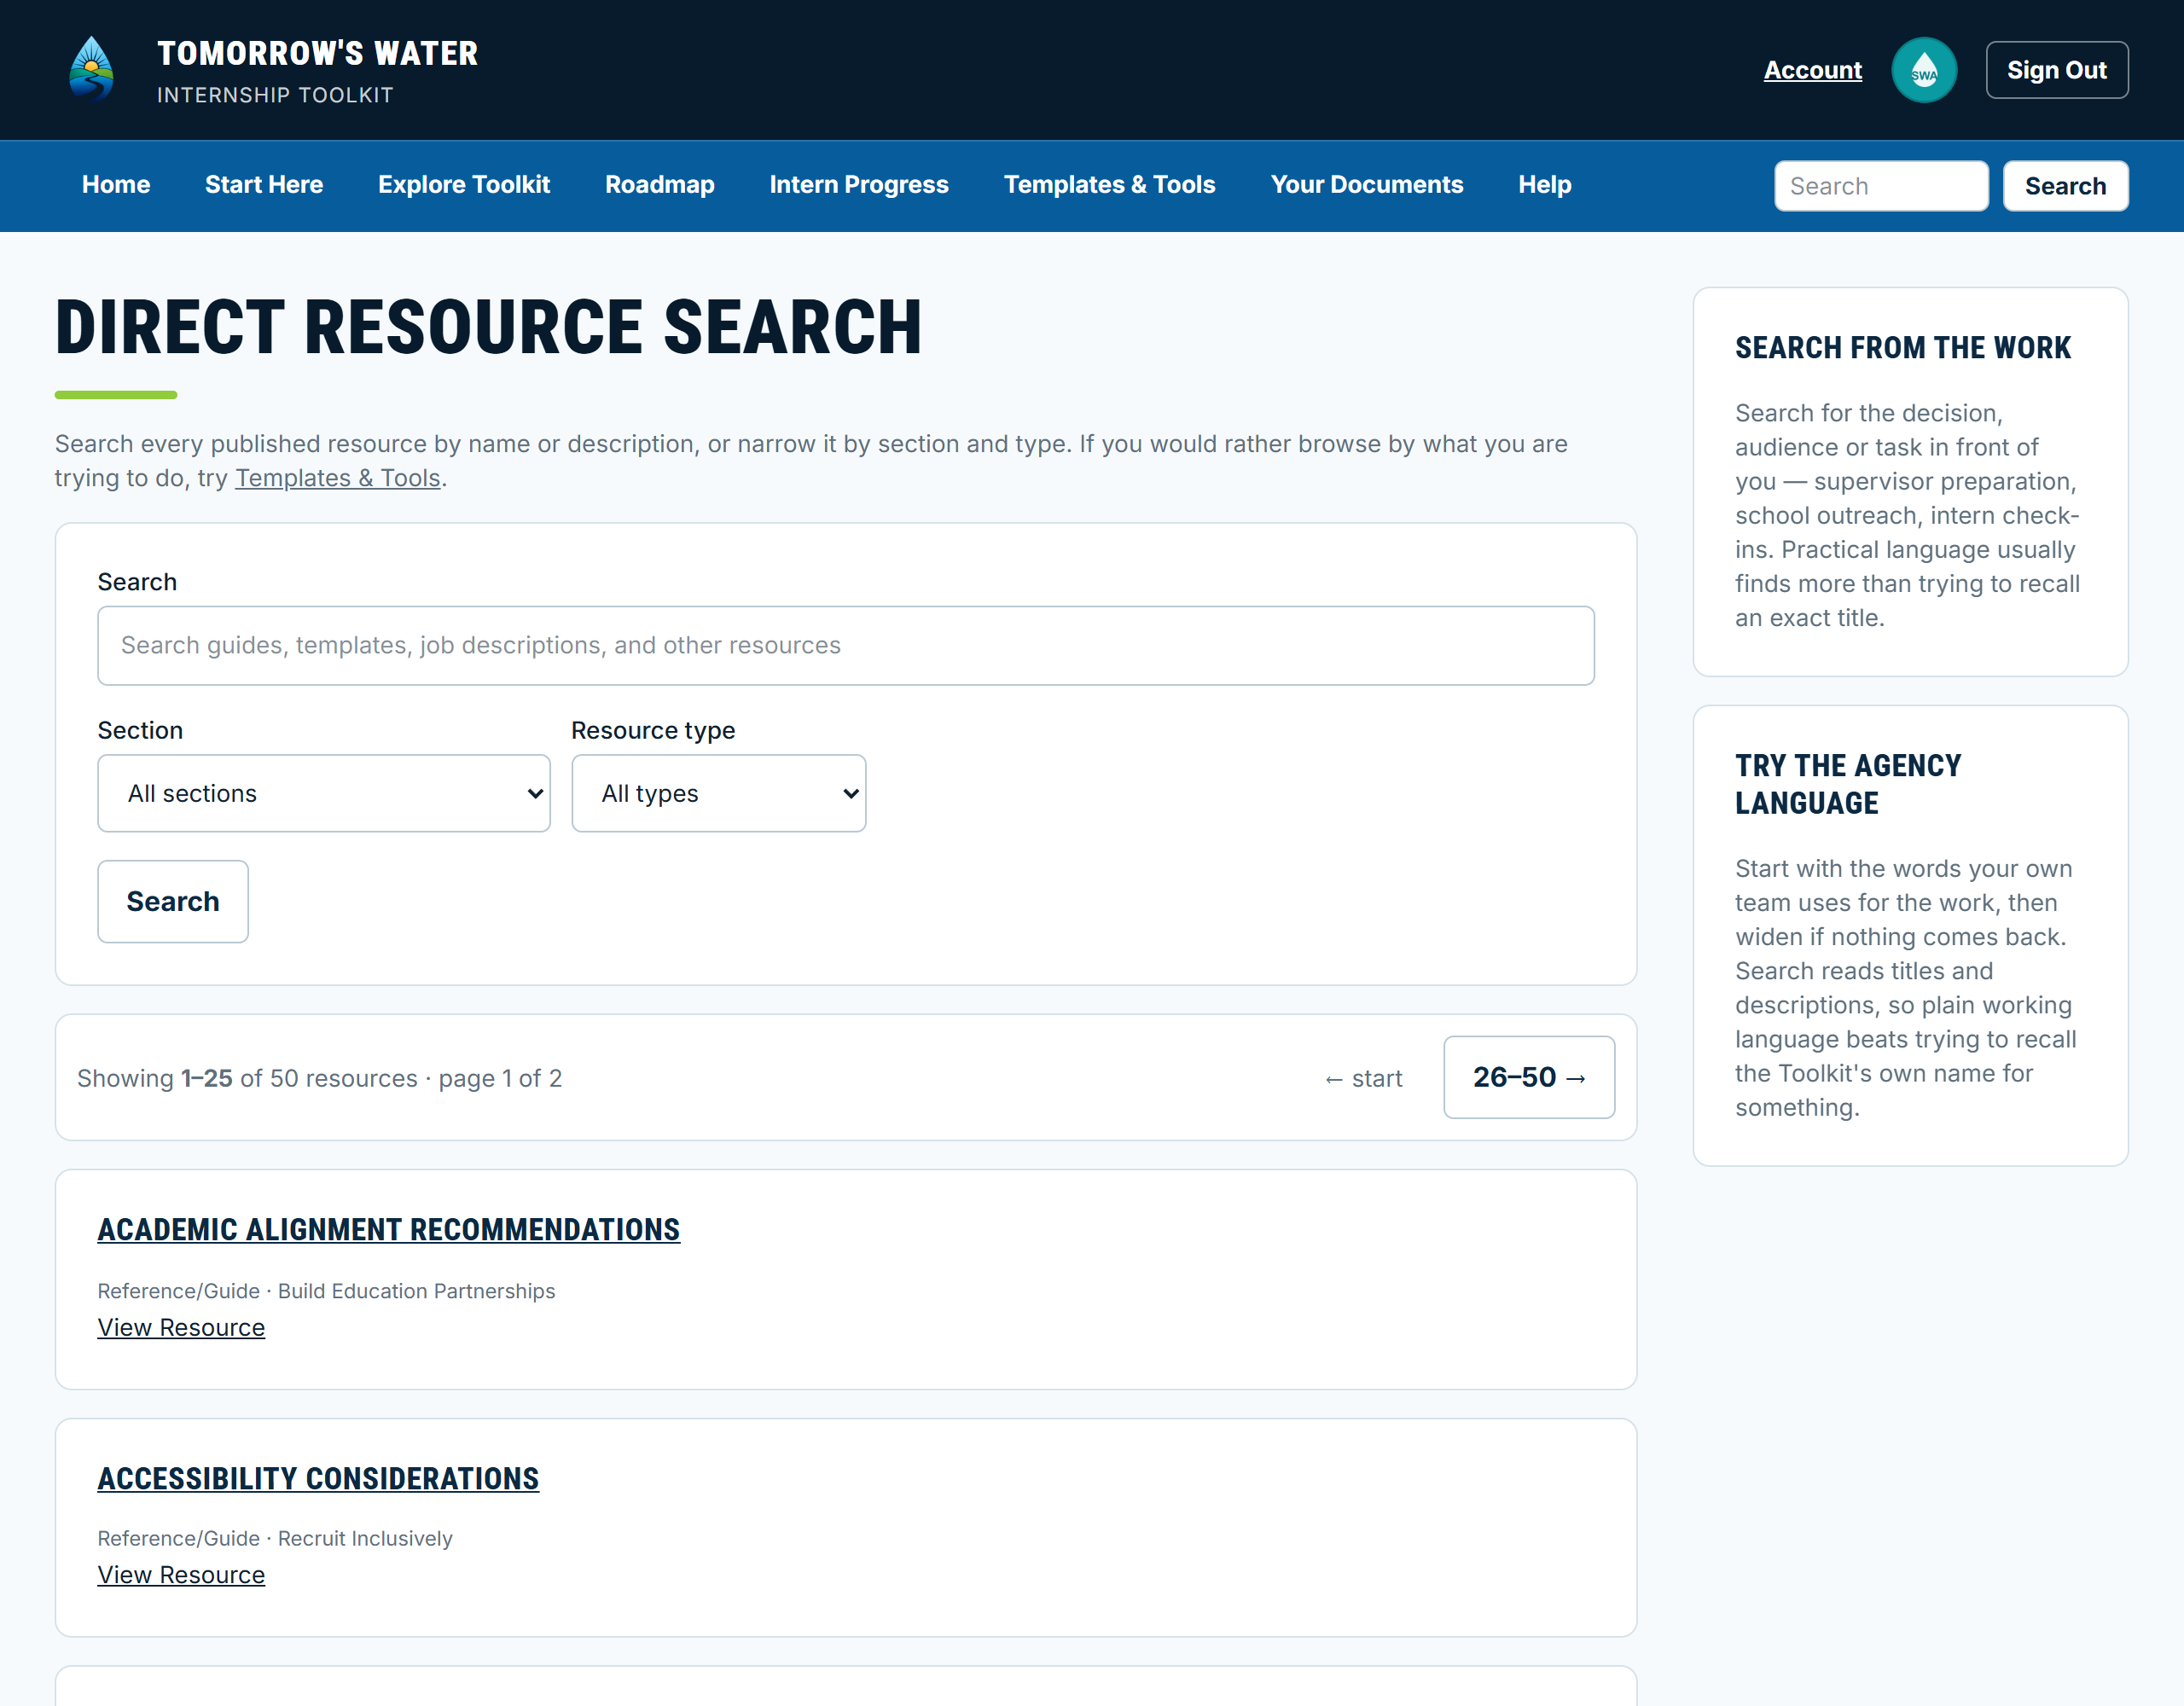
Task: Click 'Showing 1–25 of 50 resources' text
Action: point(247,1078)
